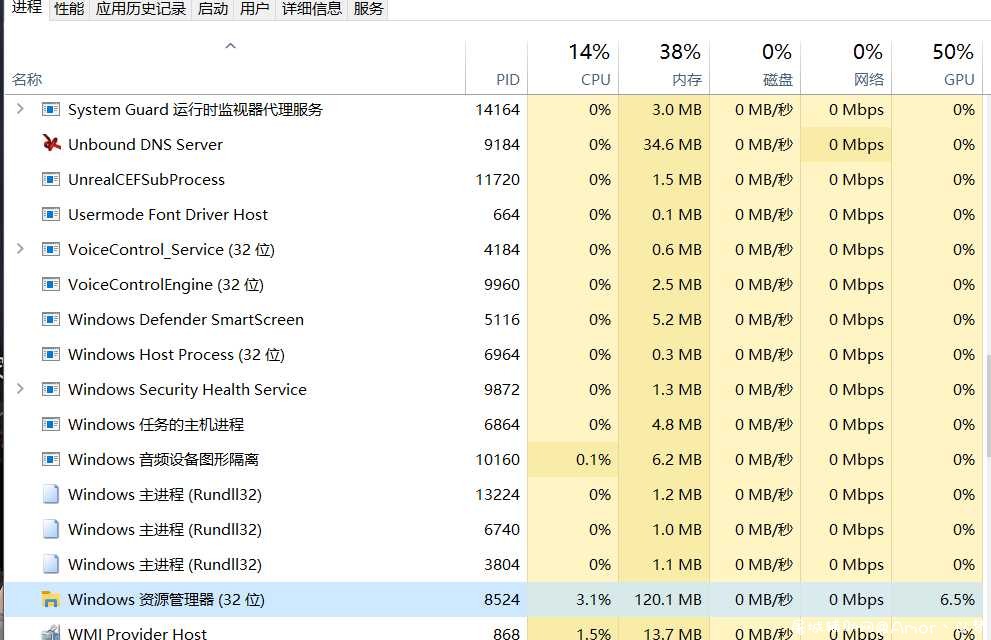This screenshot has height=640, width=991.
Task: Switch to the 性能 tab
Action: pyautogui.click(x=69, y=9)
